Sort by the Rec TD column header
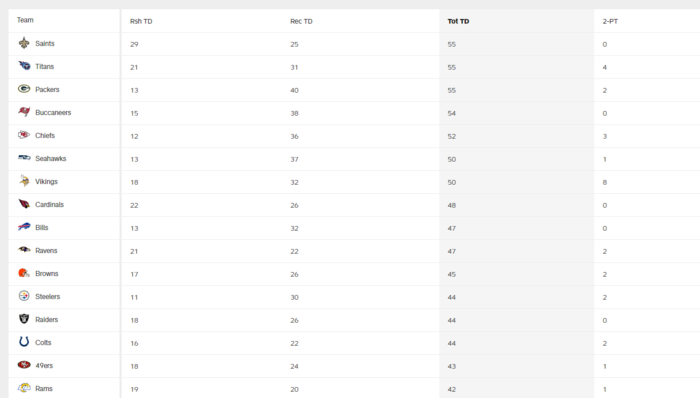The image size is (700, 398). pos(301,21)
